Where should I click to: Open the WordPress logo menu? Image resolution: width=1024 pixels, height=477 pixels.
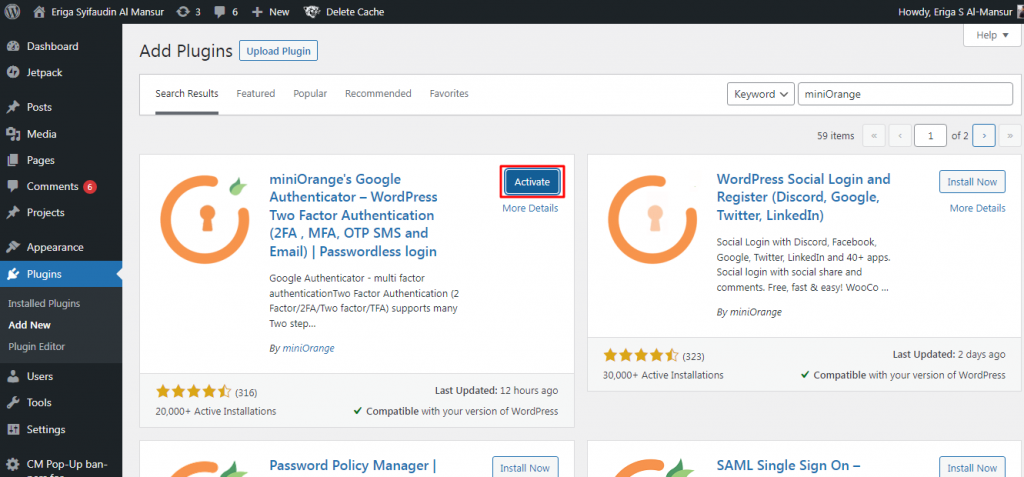tap(12, 12)
